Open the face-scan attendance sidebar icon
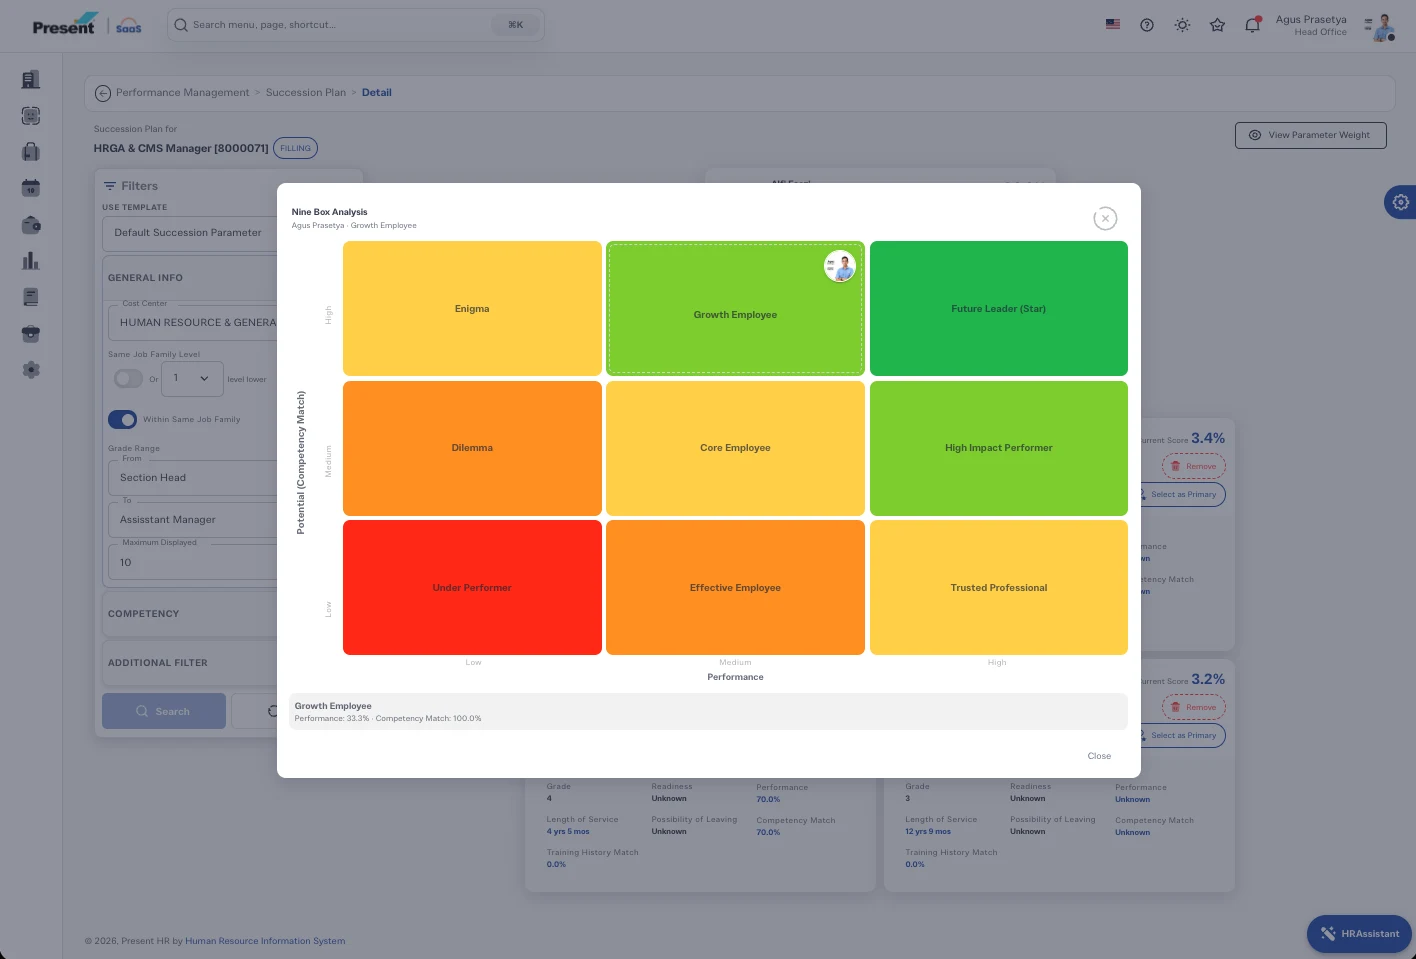The width and height of the screenshot is (1416, 959). 31,116
